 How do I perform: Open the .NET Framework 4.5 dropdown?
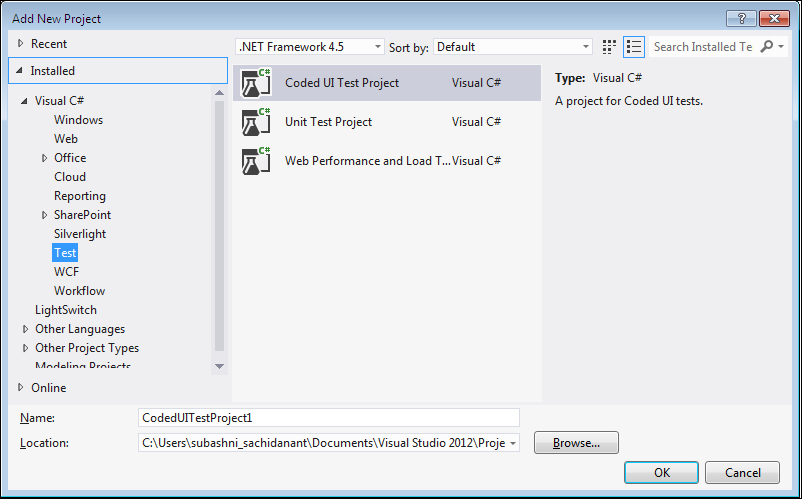[x=310, y=47]
